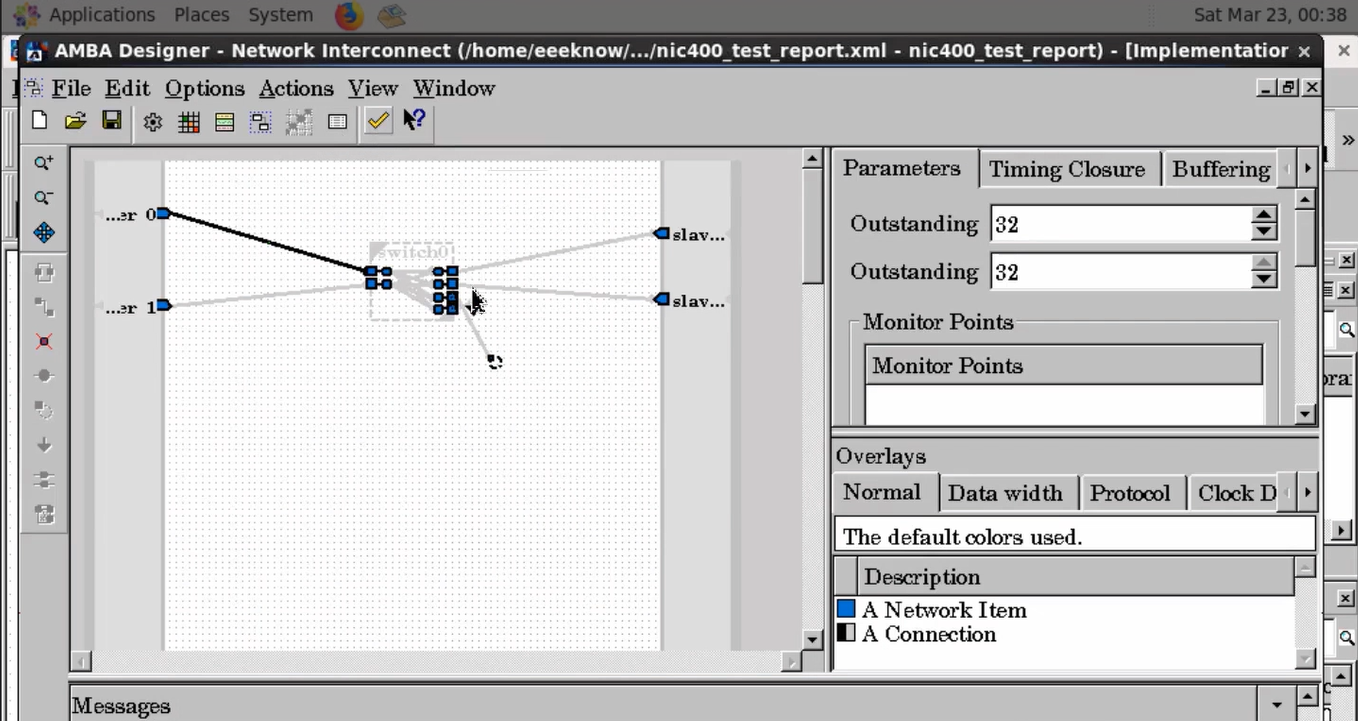1358x721 pixels.
Task: Activate the What's This help cursor icon
Action: pos(414,120)
